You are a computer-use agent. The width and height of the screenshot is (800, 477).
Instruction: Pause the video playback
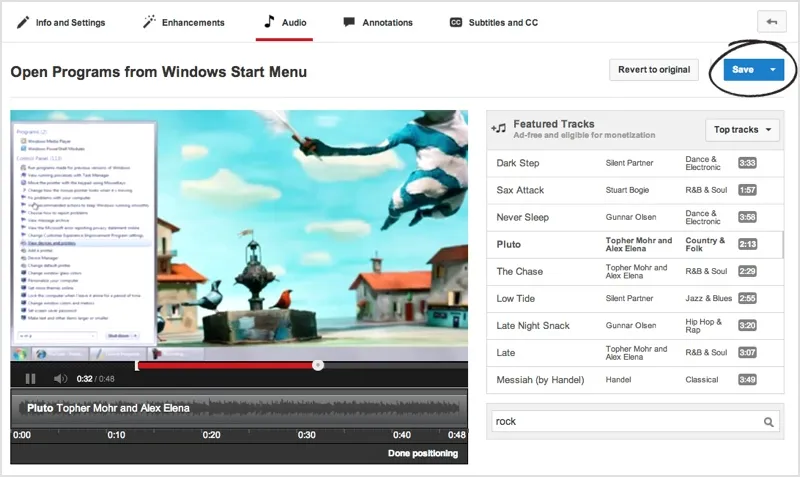click(31, 379)
